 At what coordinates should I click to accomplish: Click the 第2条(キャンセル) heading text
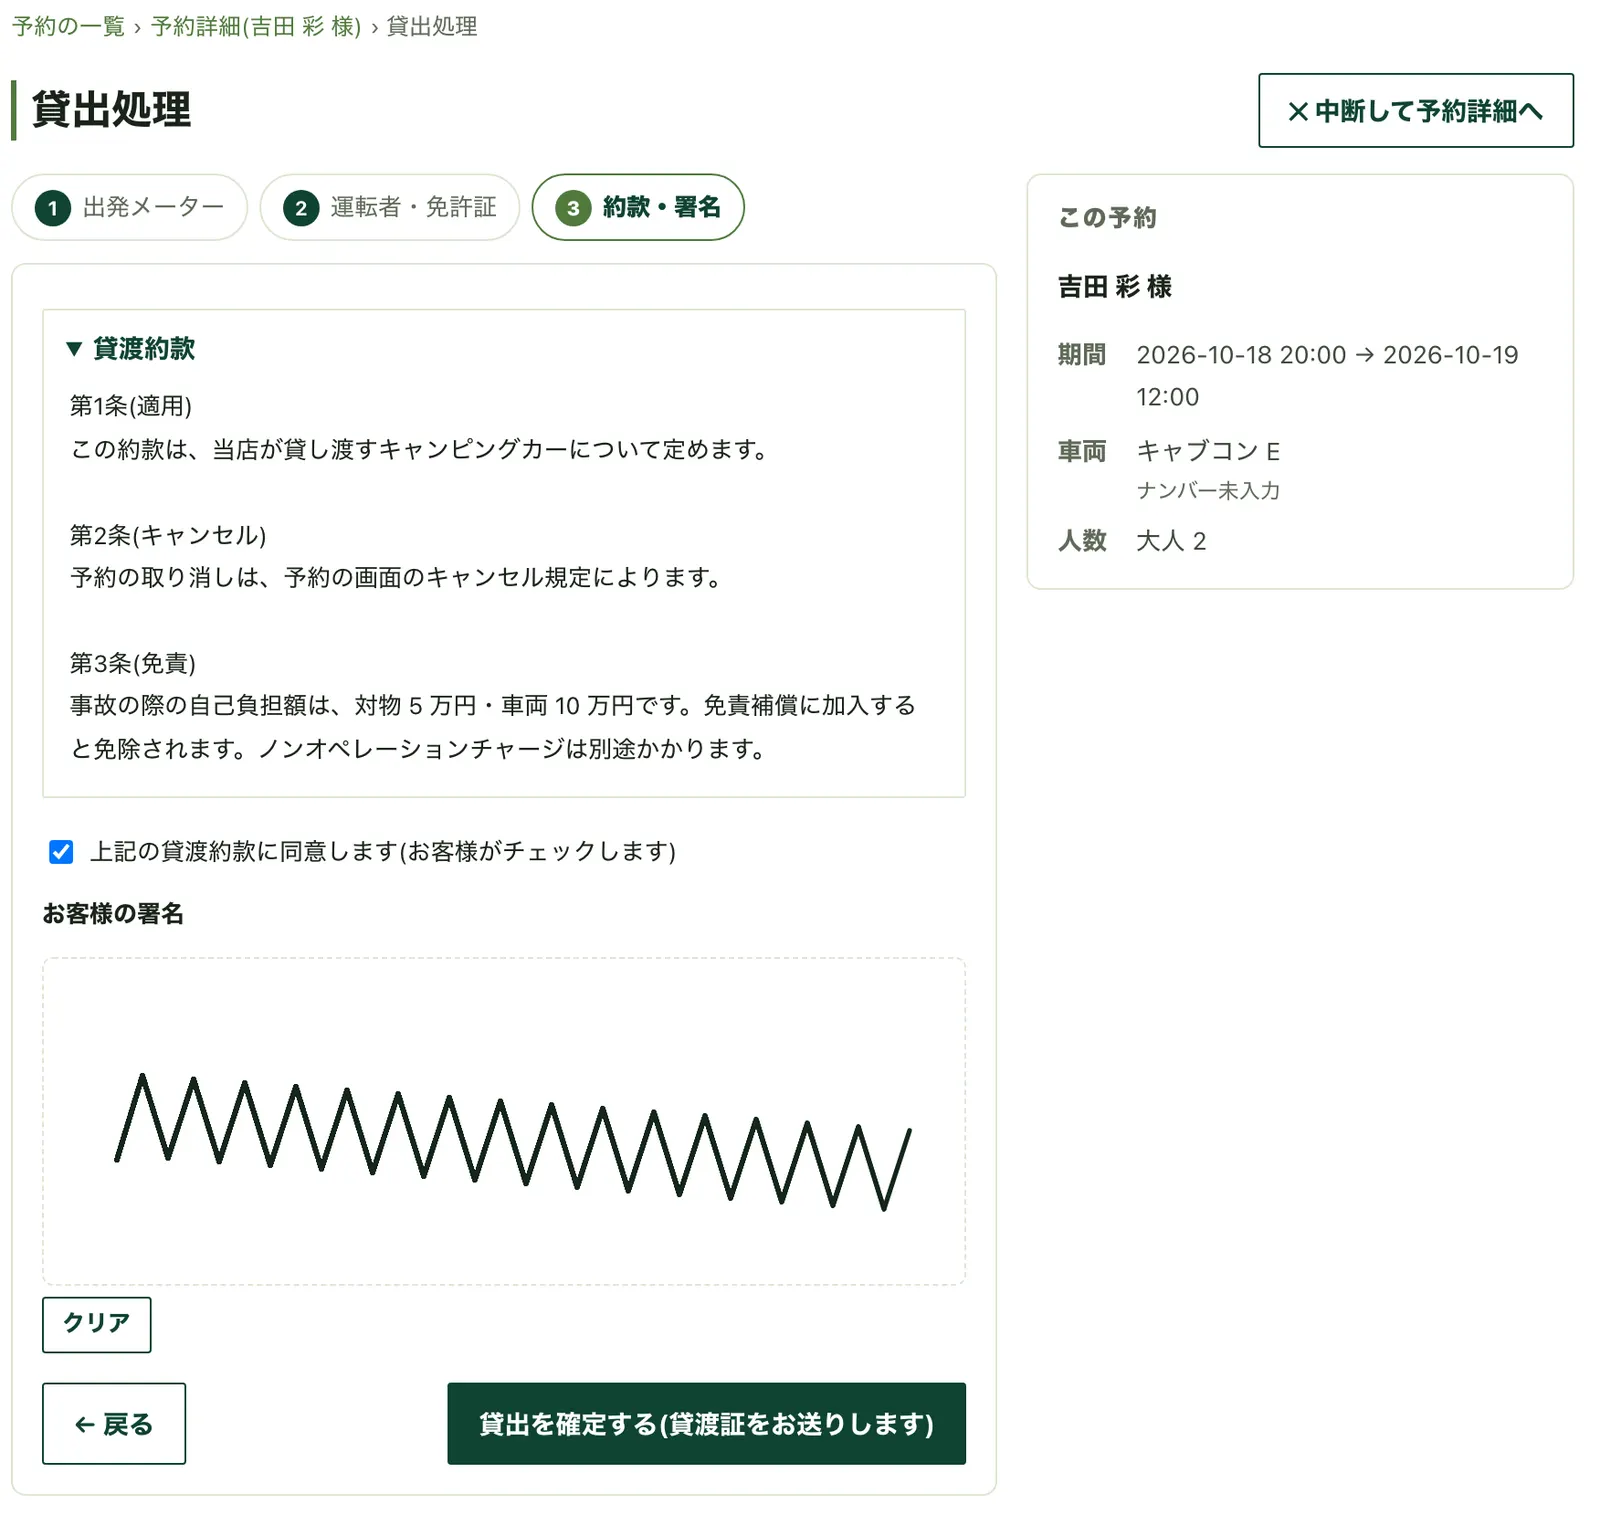[x=168, y=535]
